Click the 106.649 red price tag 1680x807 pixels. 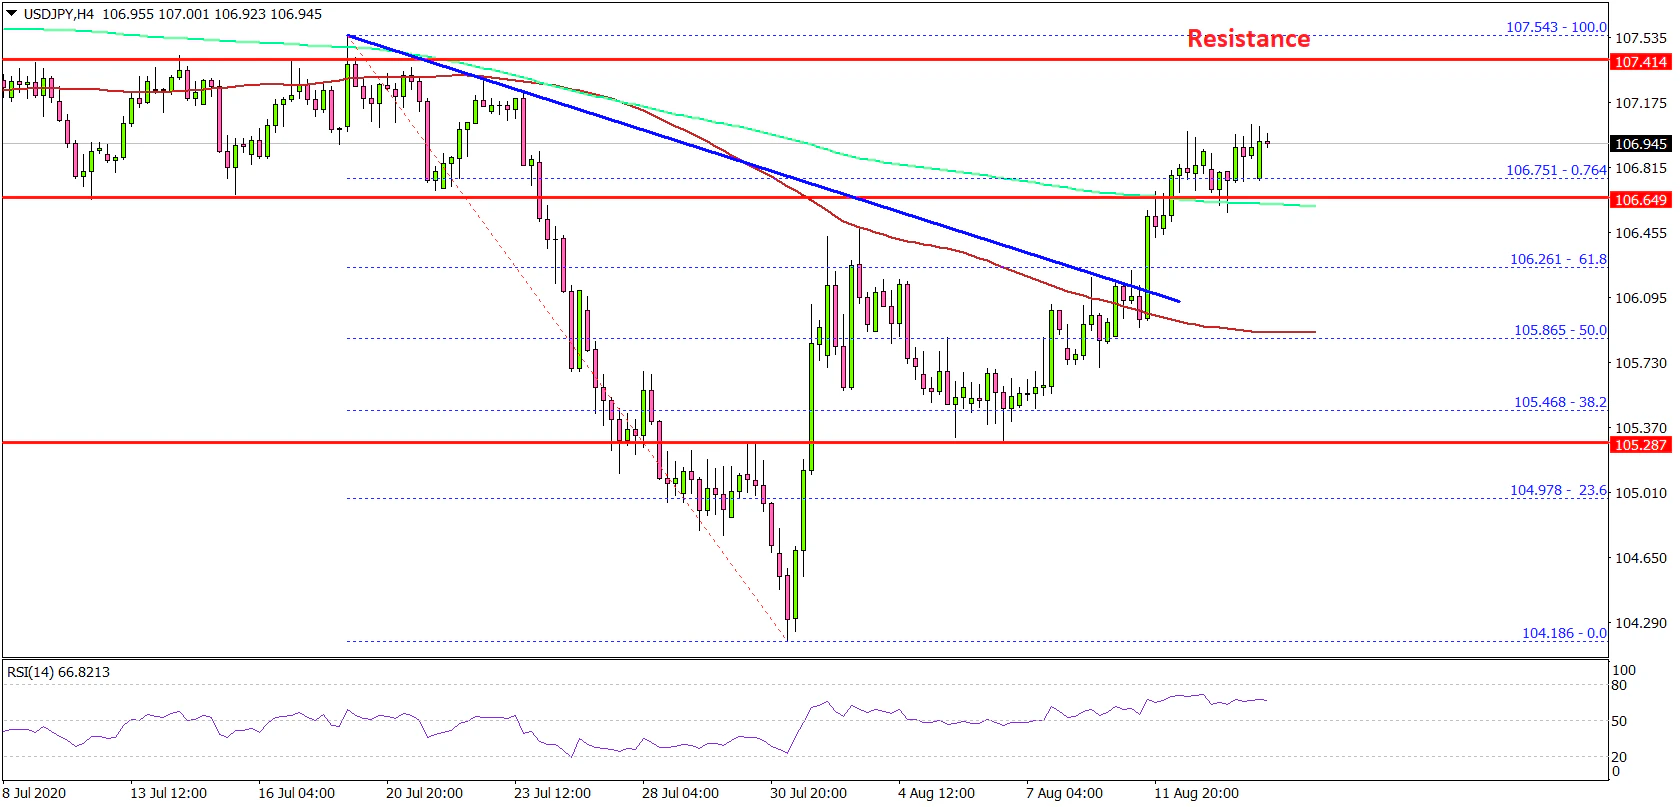(x=1641, y=200)
